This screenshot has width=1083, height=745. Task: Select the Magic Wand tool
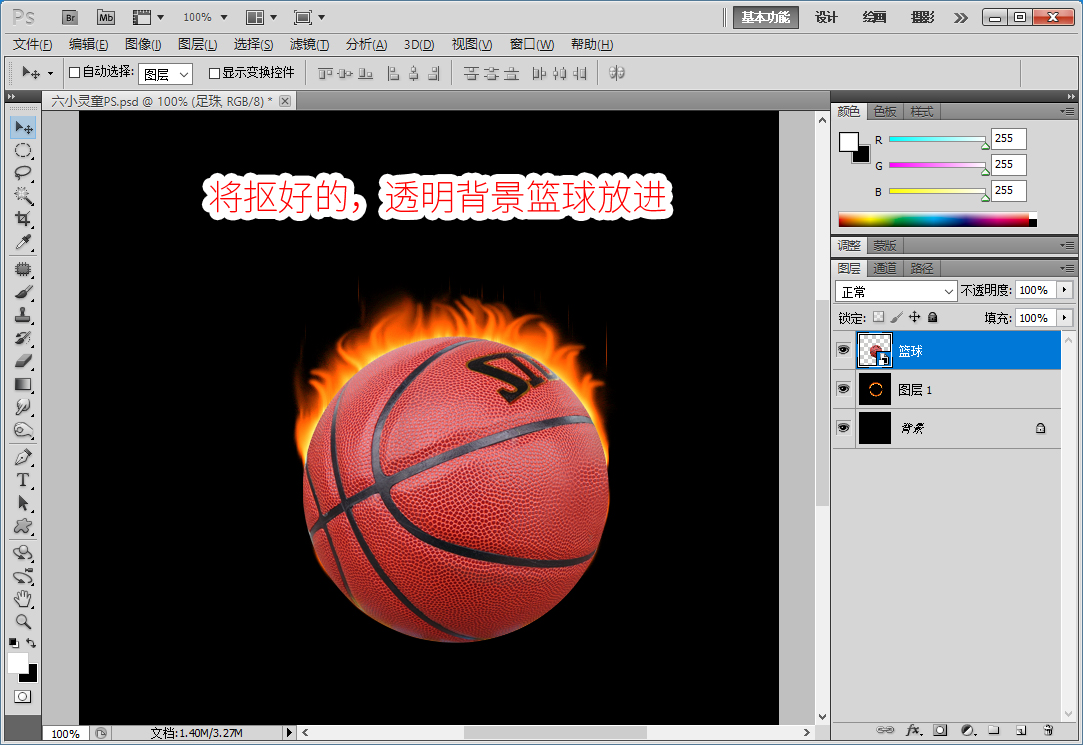(x=23, y=196)
